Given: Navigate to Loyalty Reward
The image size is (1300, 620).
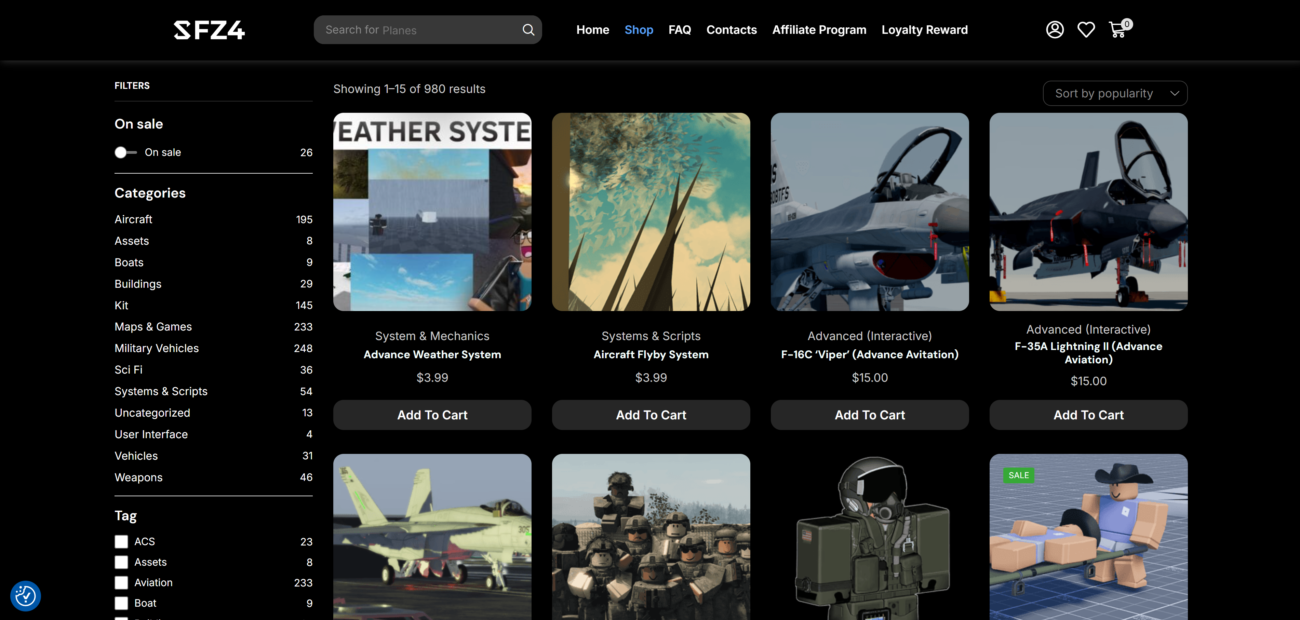Looking at the screenshot, I should pos(924,30).
